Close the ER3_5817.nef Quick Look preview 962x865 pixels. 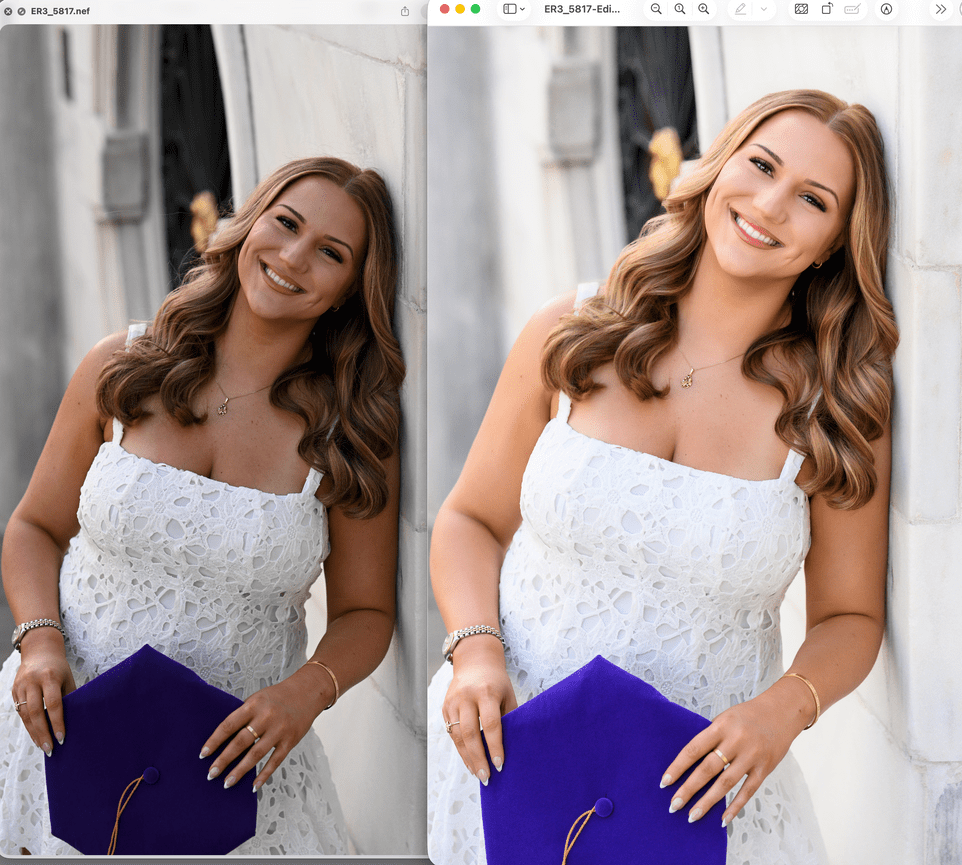[8, 11]
